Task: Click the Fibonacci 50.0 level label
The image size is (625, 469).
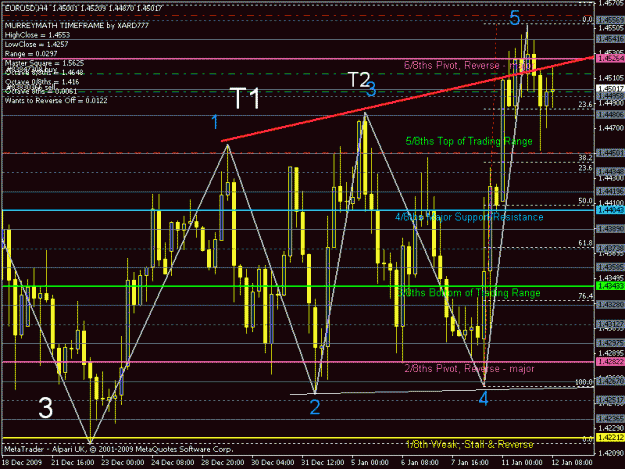Action: coord(585,201)
